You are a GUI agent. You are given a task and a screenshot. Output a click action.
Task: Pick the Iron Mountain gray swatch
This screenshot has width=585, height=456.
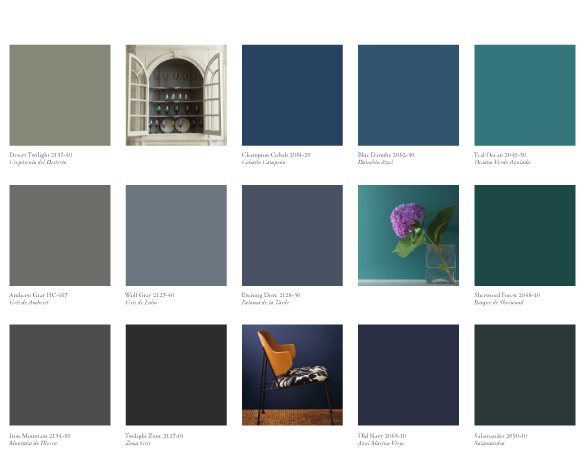(x=60, y=375)
